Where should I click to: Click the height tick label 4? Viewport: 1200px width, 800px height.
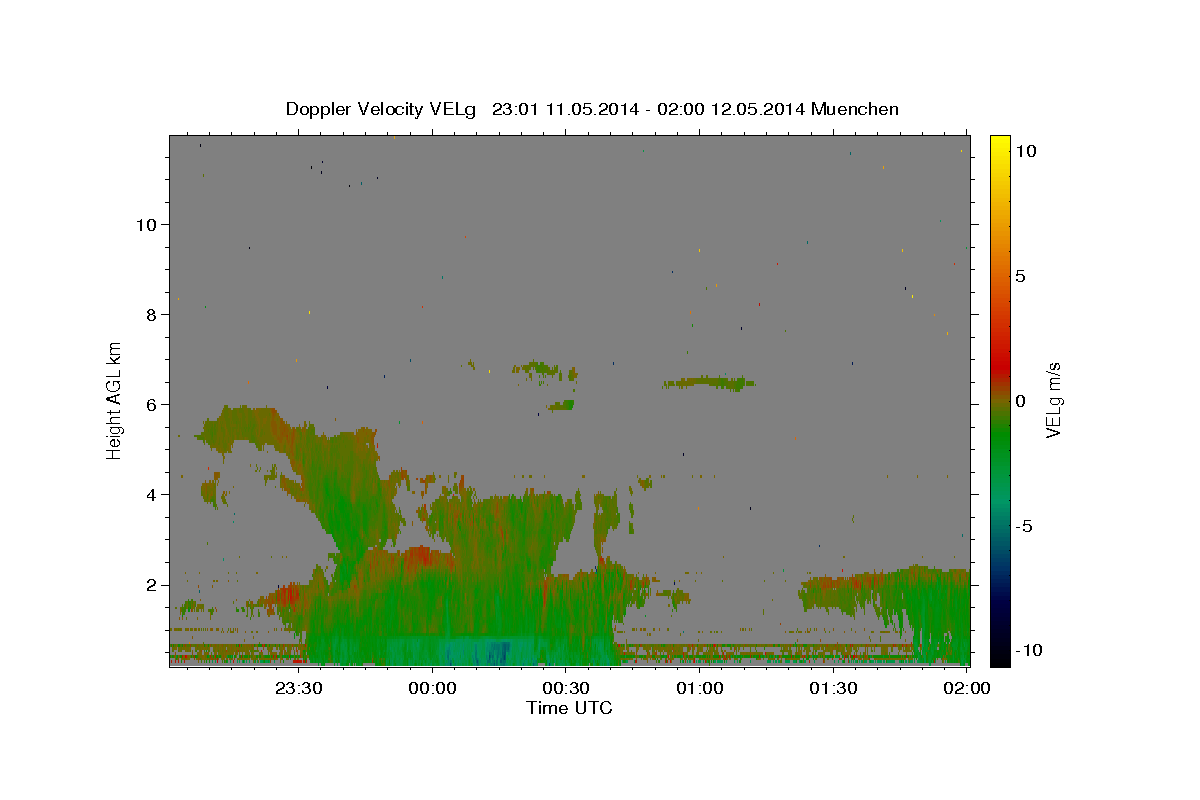pyautogui.click(x=152, y=494)
